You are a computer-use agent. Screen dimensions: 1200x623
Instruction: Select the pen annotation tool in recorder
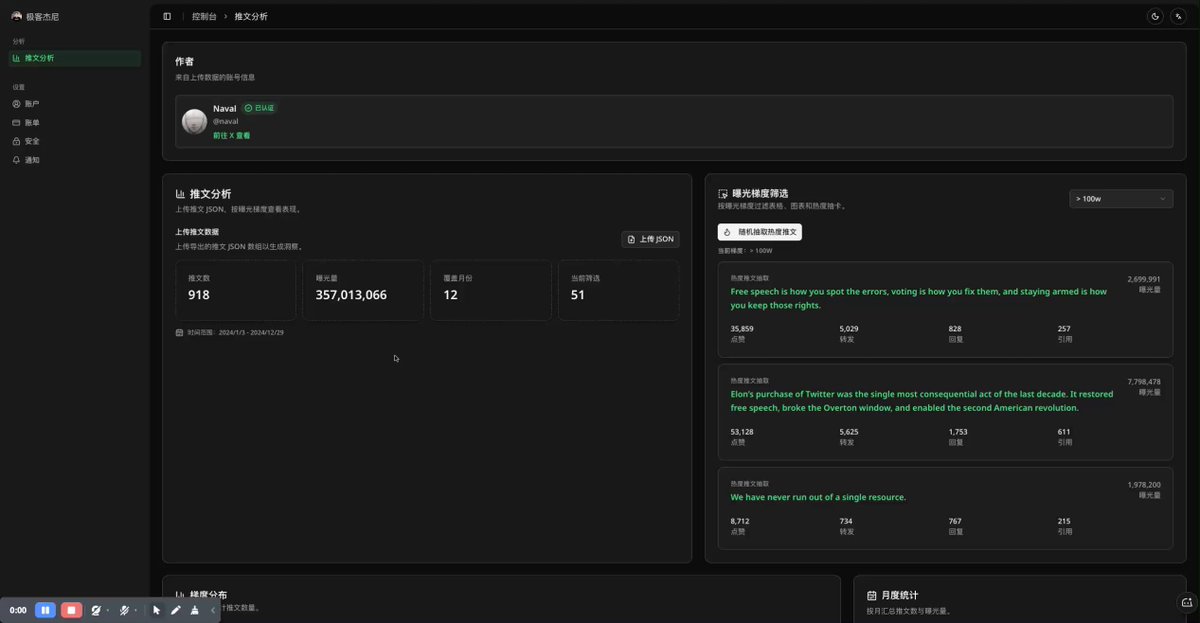coord(176,610)
